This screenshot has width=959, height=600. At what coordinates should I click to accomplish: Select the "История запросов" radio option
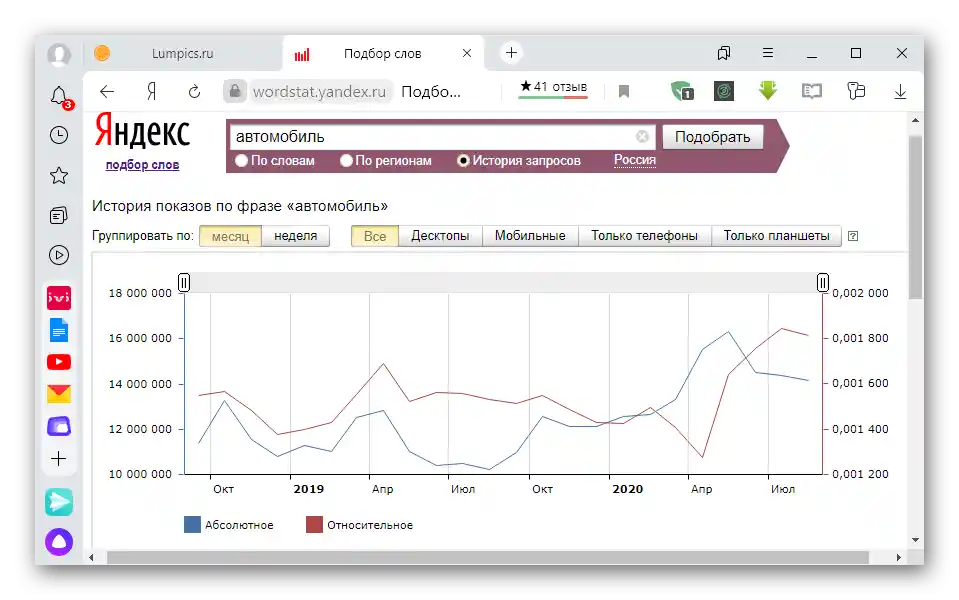[463, 160]
